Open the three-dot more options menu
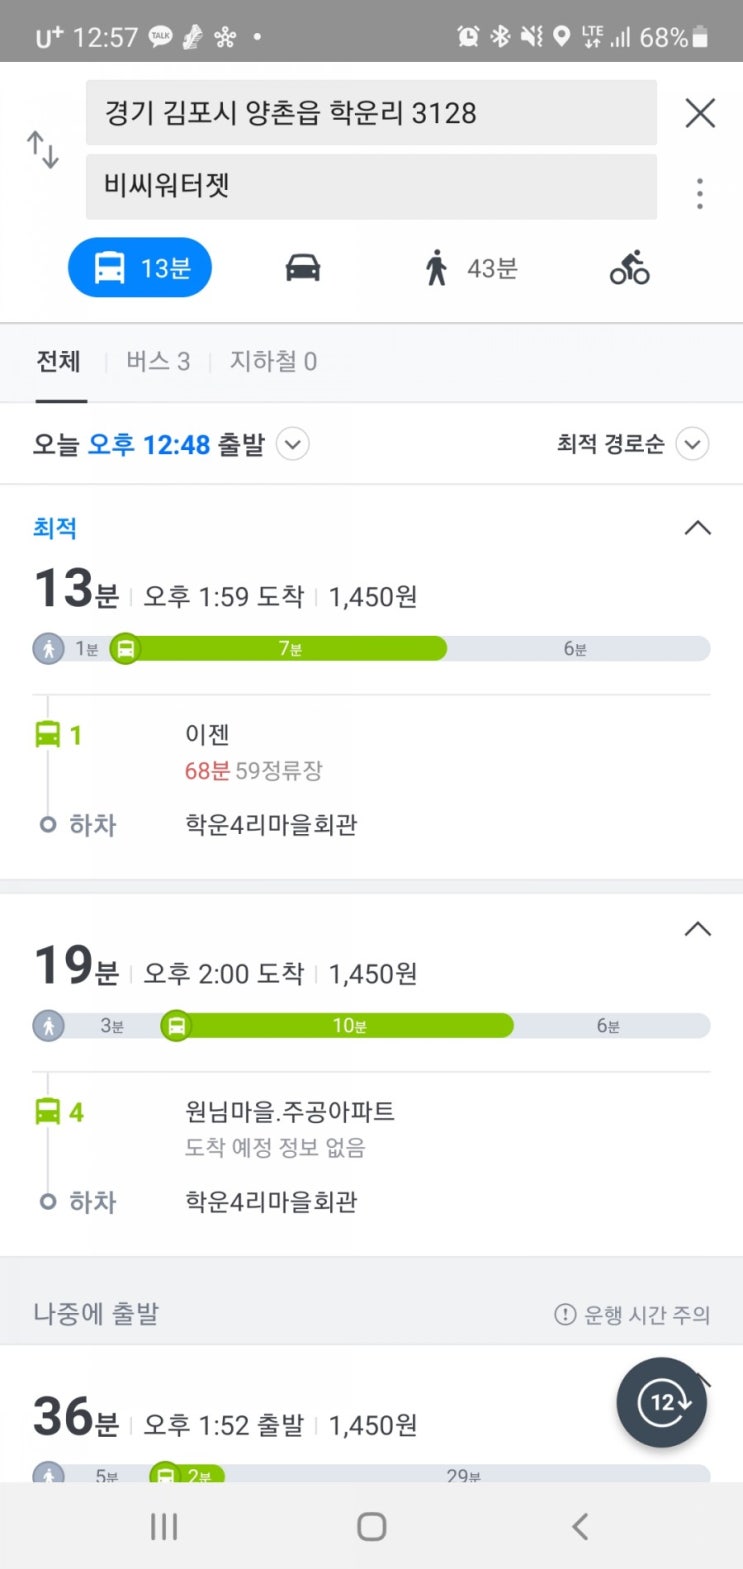The image size is (743, 1569). [x=700, y=193]
